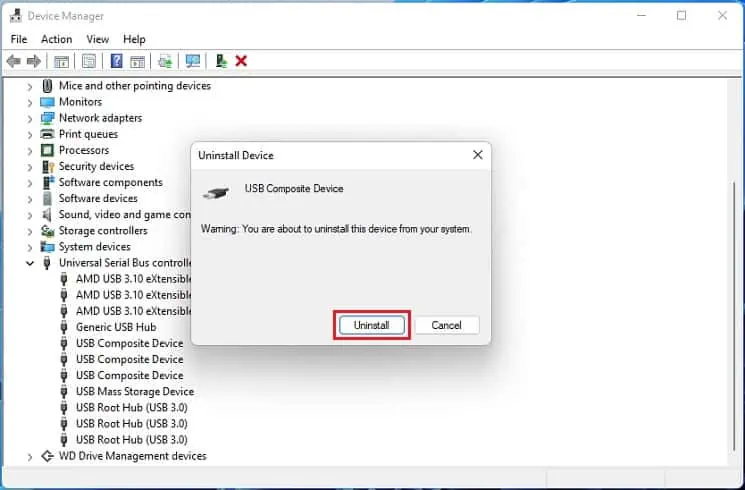The height and width of the screenshot is (490, 745).
Task: Click the Network adapters category icon
Action: tap(47, 118)
